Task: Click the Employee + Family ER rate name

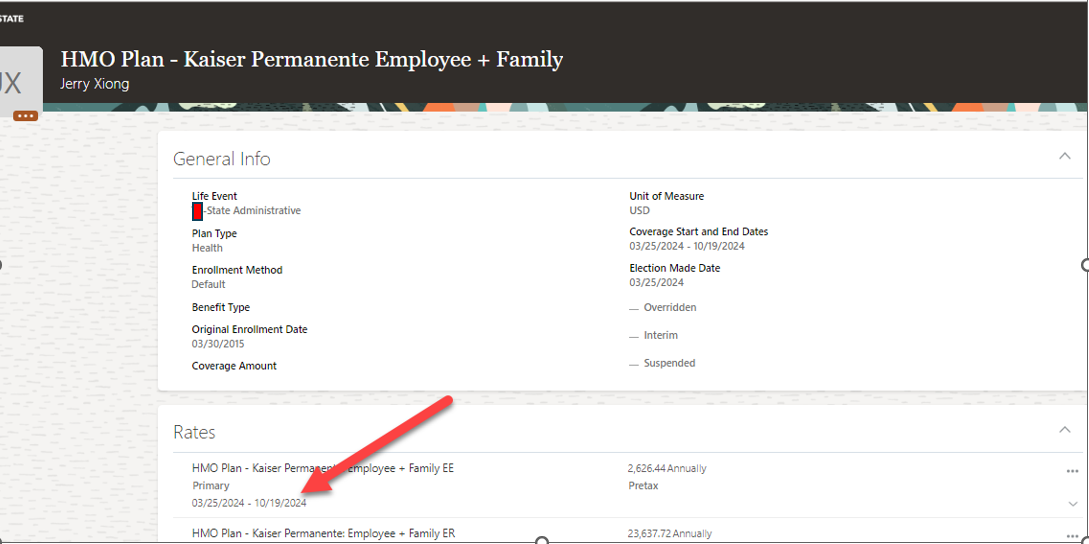Action: 324,534
